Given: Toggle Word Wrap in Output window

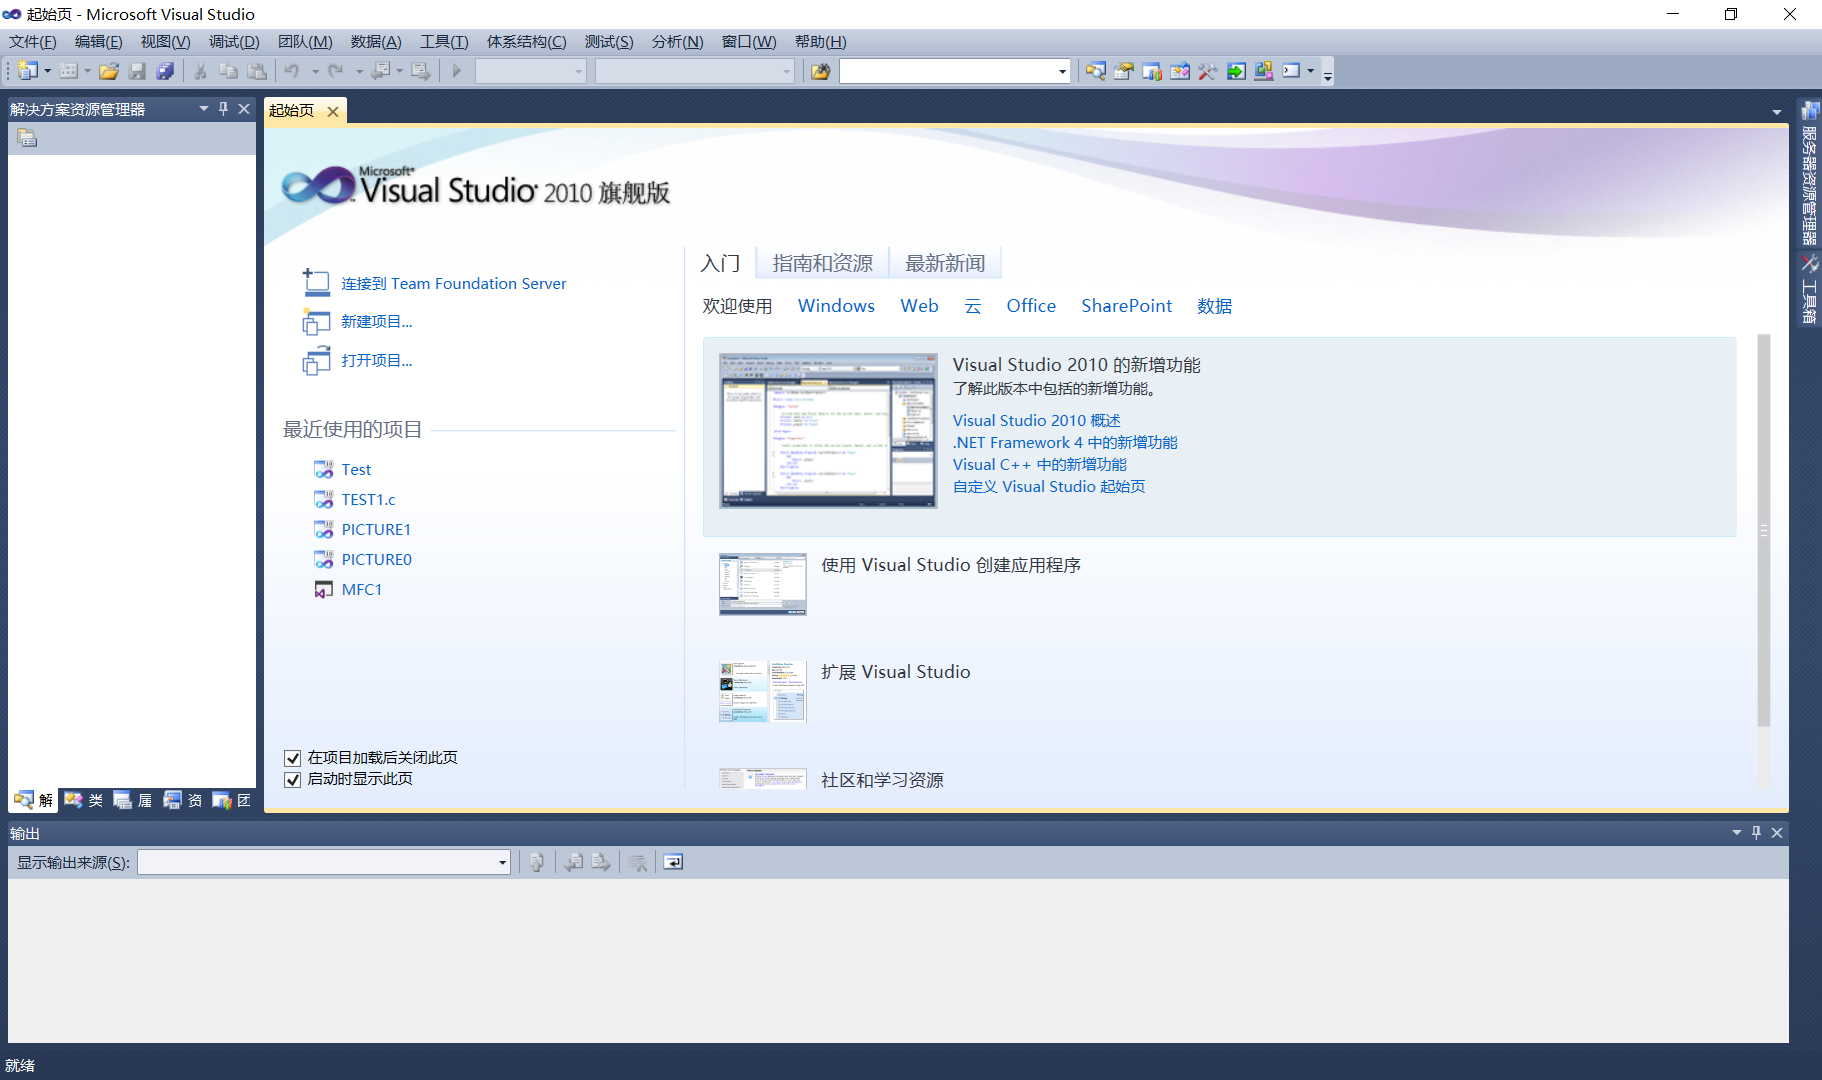Looking at the screenshot, I should pos(672,862).
